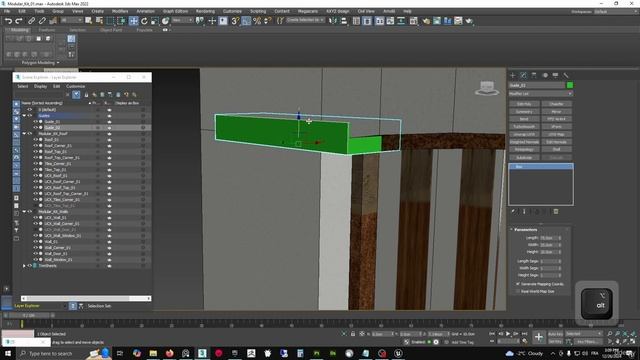Viewport: 640px width, 360px height.
Task: Open the Create Selection Set dropdown
Action: tap(305, 20)
